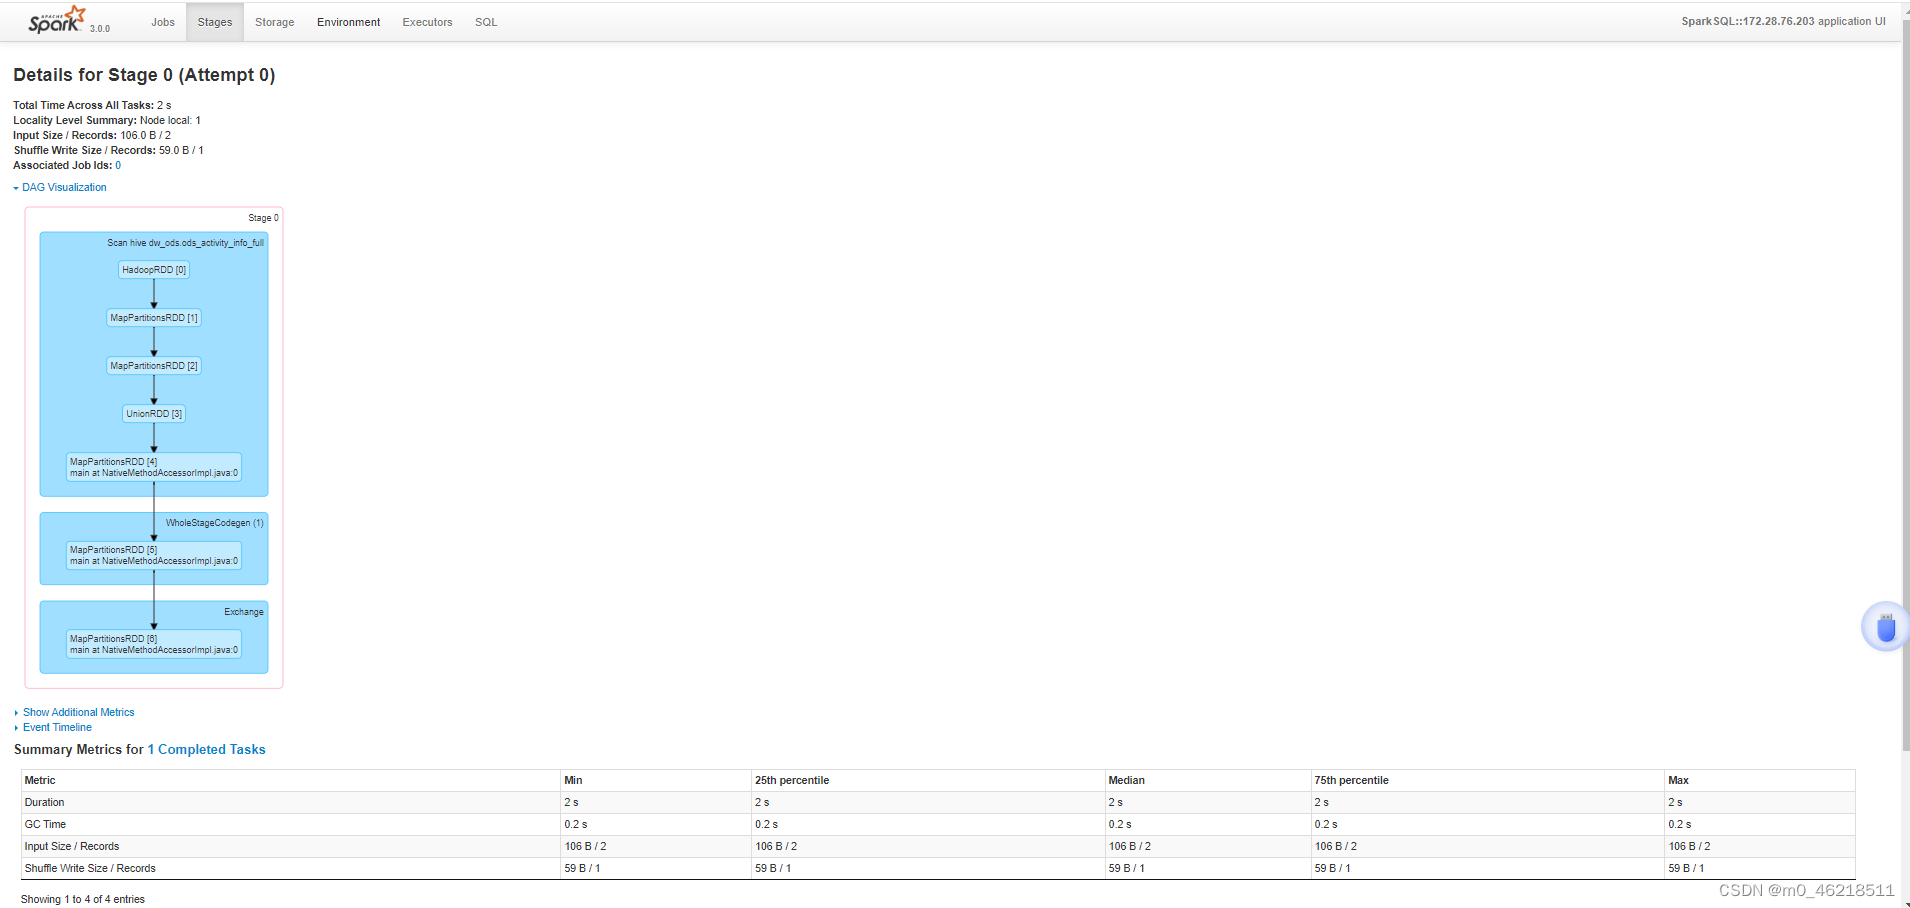Image resolution: width=1910 pixels, height=908 pixels.
Task: Sort table by Min column header
Action: coord(656,780)
